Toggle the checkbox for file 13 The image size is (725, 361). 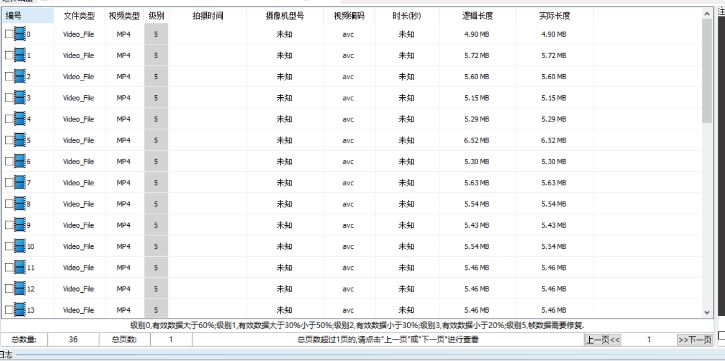tap(9, 310)
